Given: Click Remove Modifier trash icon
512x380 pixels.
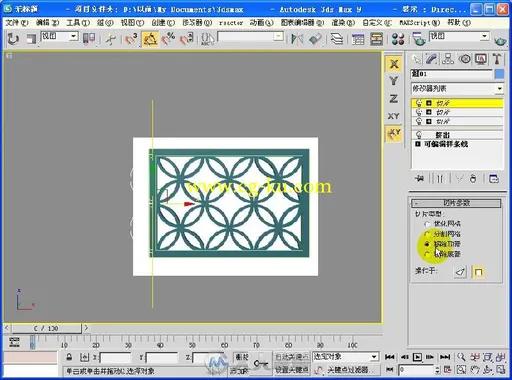Looking at the screenshot, I should [473, 179].
